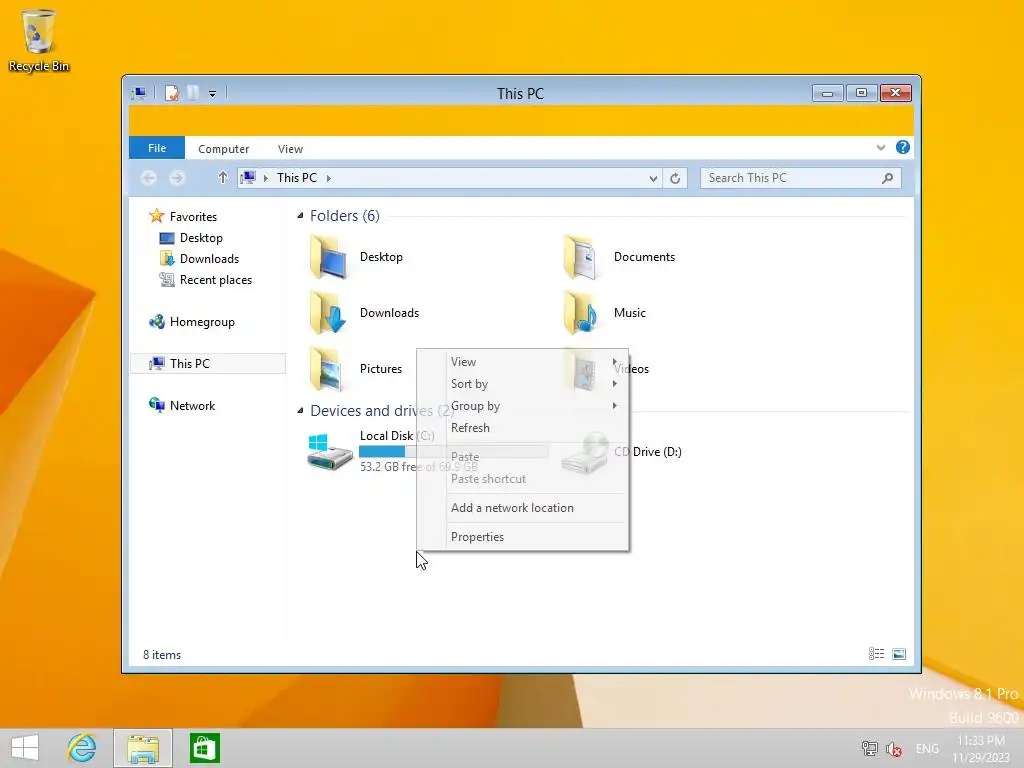Choose Refresh from the context menu
The image size is (1024, 768).
[522, 428]
